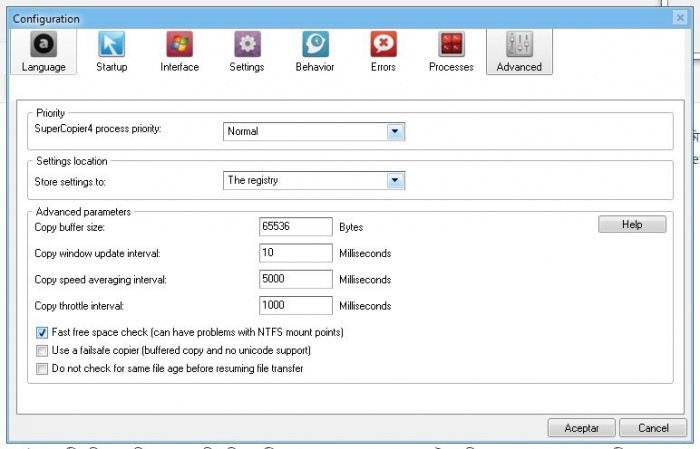
Task: Click the Copy buffer size field
Action: click(296, 226)
